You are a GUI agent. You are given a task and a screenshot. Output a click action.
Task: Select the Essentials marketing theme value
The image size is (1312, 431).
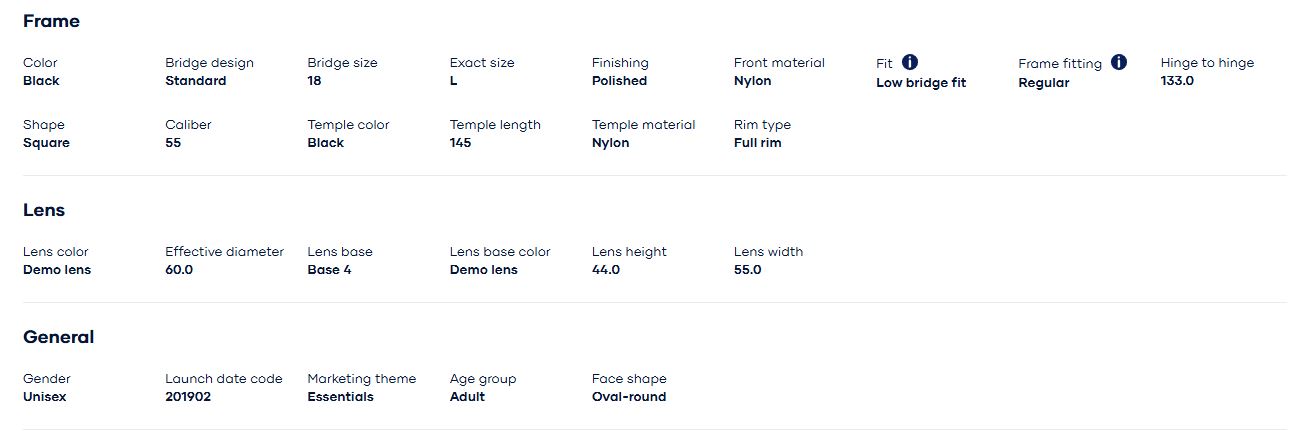tap(340, 397)
